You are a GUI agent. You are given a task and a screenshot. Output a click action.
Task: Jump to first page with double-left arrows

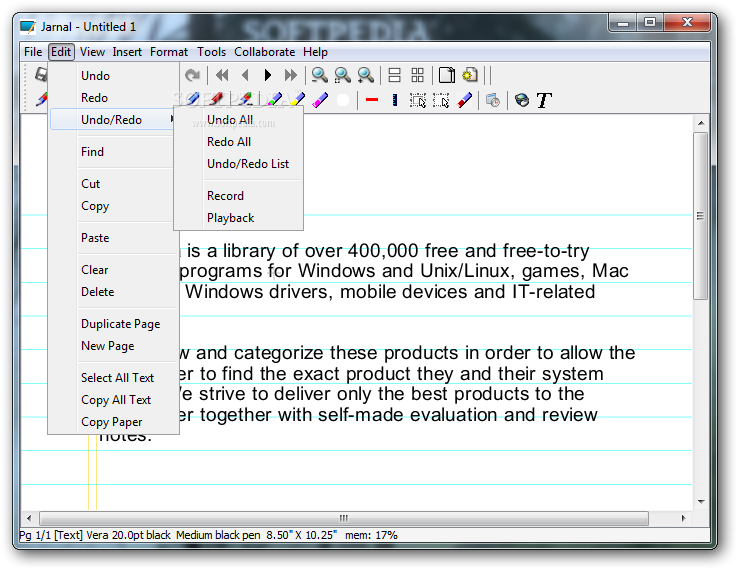click(x=222, y=75)
